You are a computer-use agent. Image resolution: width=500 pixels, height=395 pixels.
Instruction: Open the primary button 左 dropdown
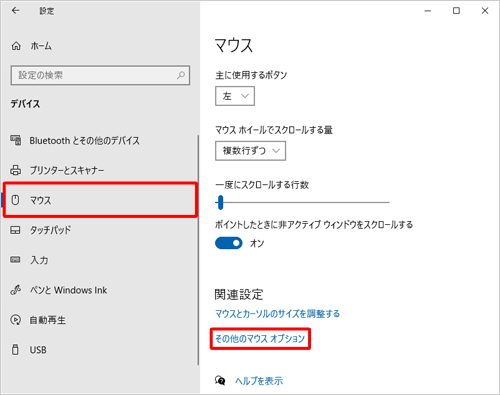click(235, 96)
